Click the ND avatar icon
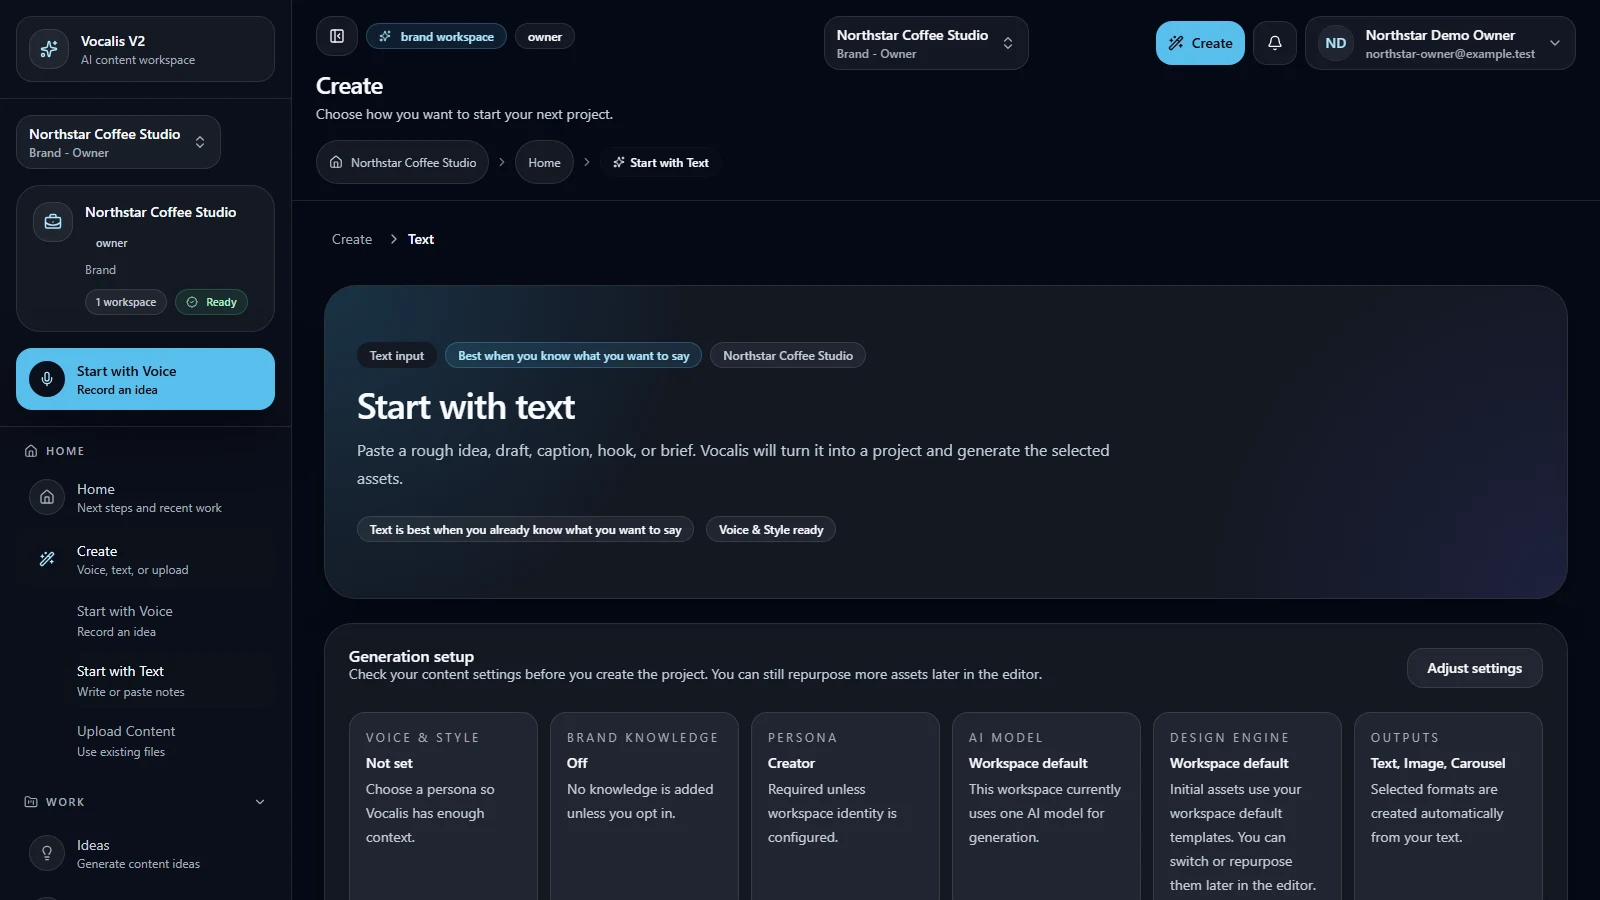The image size is (1600, 900). click(x=1335, y=43)
